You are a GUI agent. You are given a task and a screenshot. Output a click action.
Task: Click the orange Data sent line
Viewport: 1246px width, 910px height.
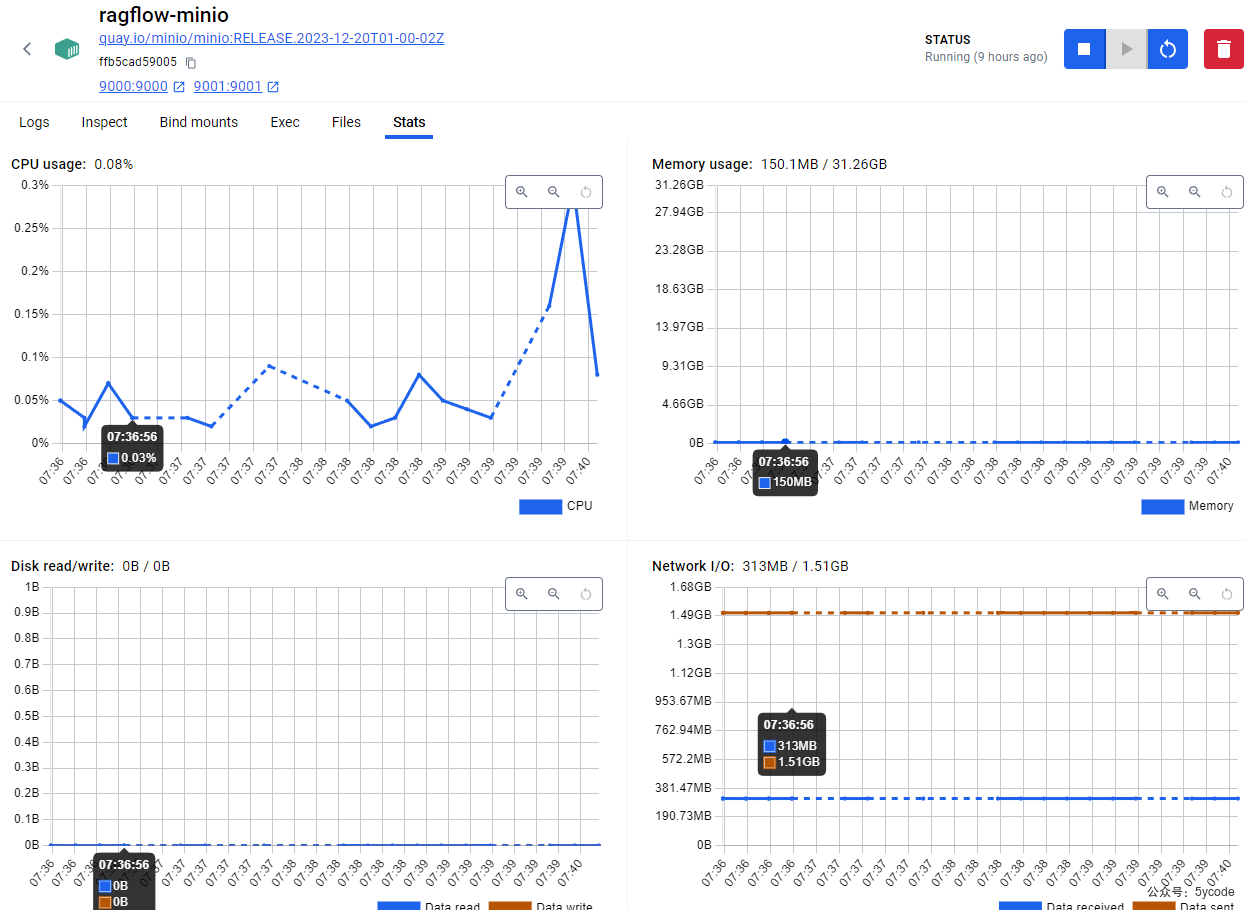980,613
